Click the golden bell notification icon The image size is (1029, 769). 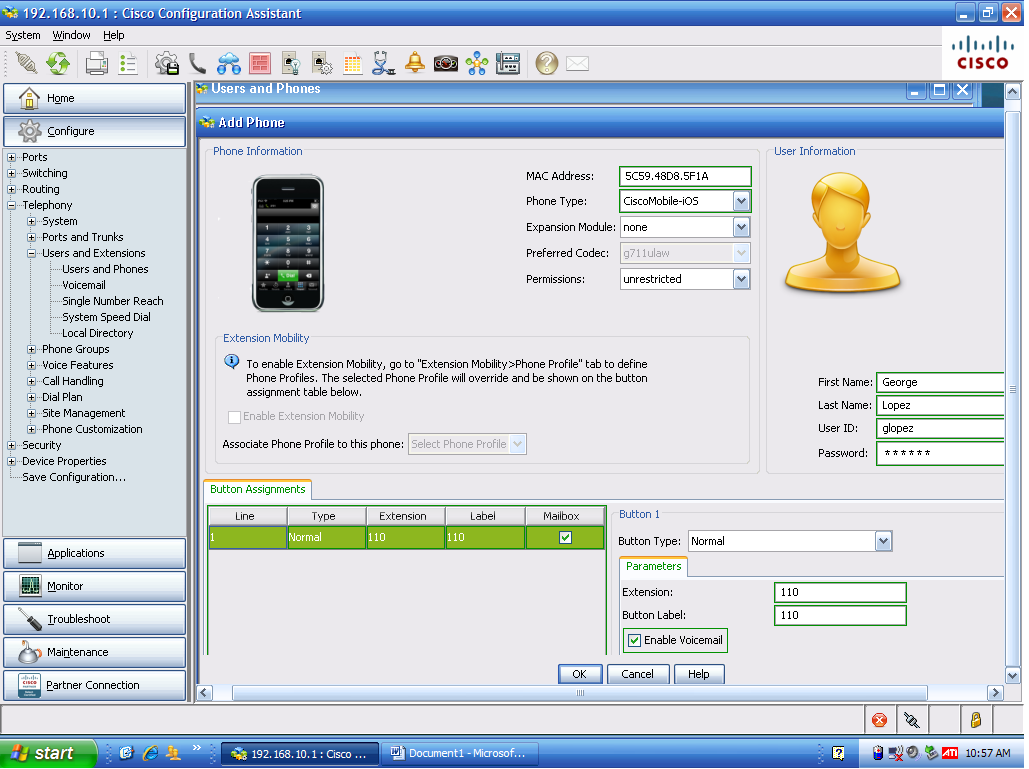[x=415, y=63]
